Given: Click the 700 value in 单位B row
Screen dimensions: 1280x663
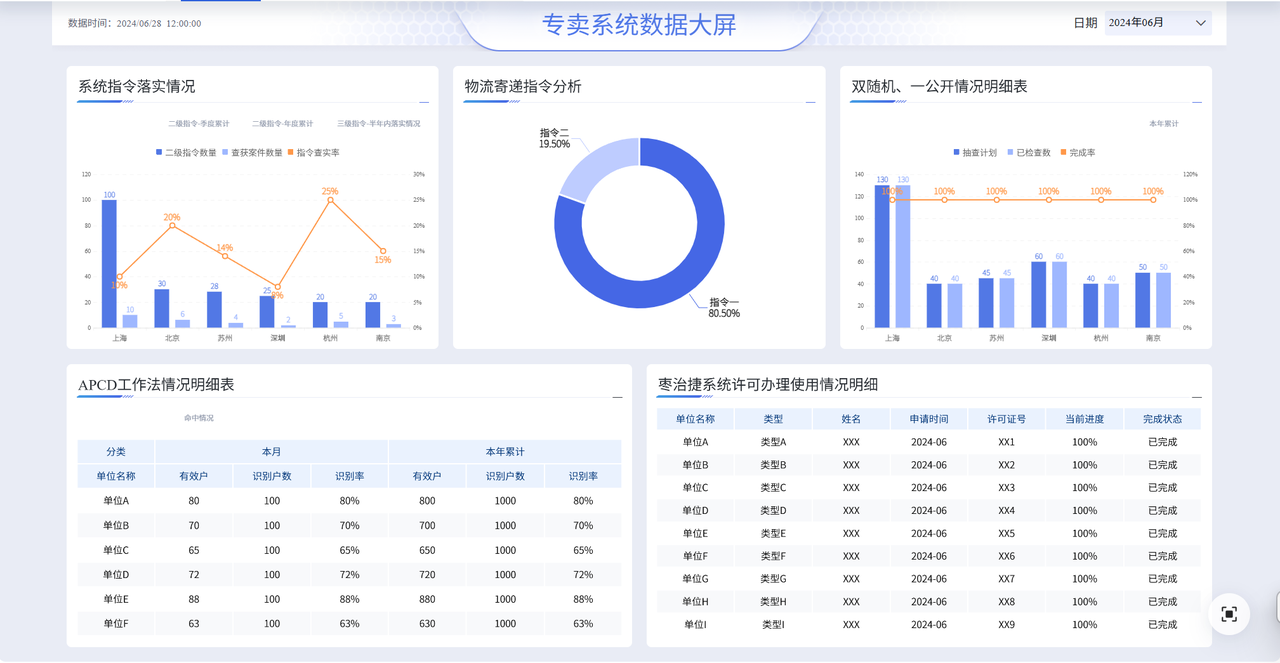Looking at the screenshot, I should coord(427,525).
